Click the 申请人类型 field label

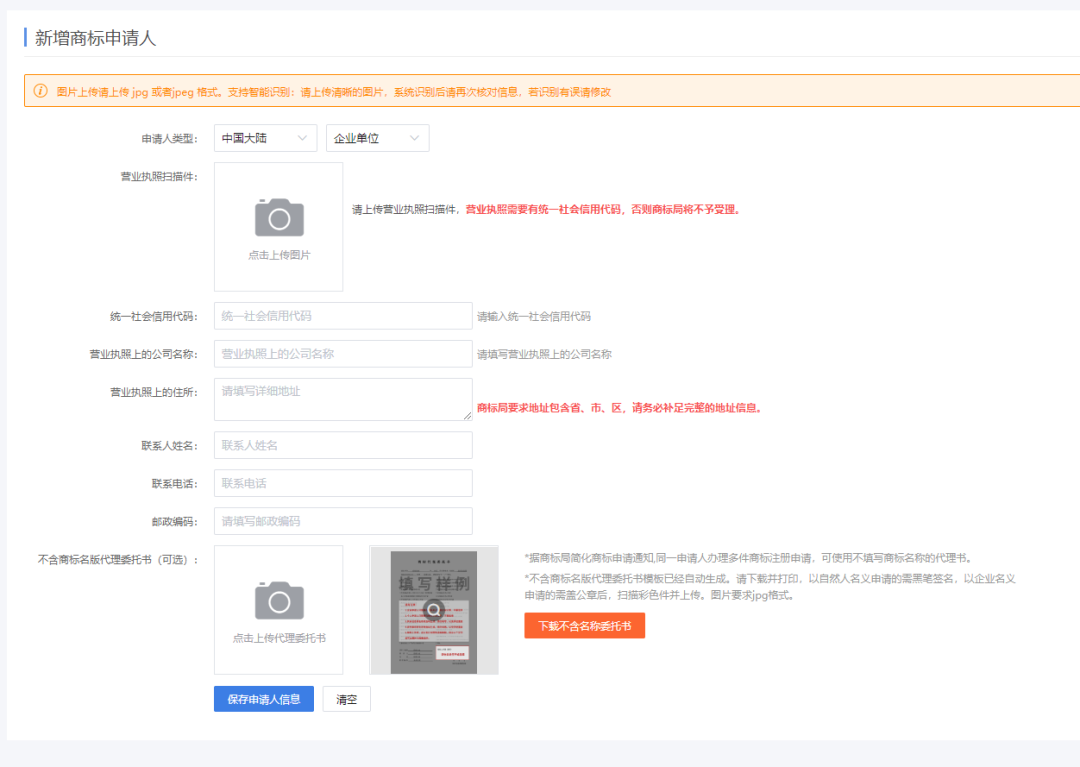[169, 138]
